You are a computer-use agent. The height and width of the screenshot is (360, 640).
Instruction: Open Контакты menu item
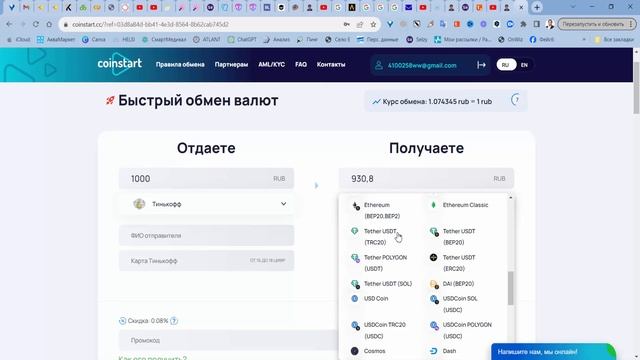point(331,64)
